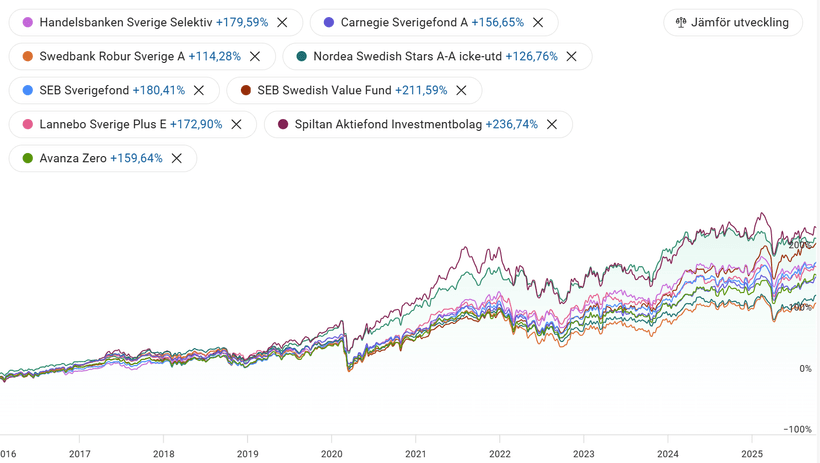Image resolution: width=820 pixels, height=463 pixels.
Task: Click the purple Handelsbanken color dot
Action: click(28, 22)
